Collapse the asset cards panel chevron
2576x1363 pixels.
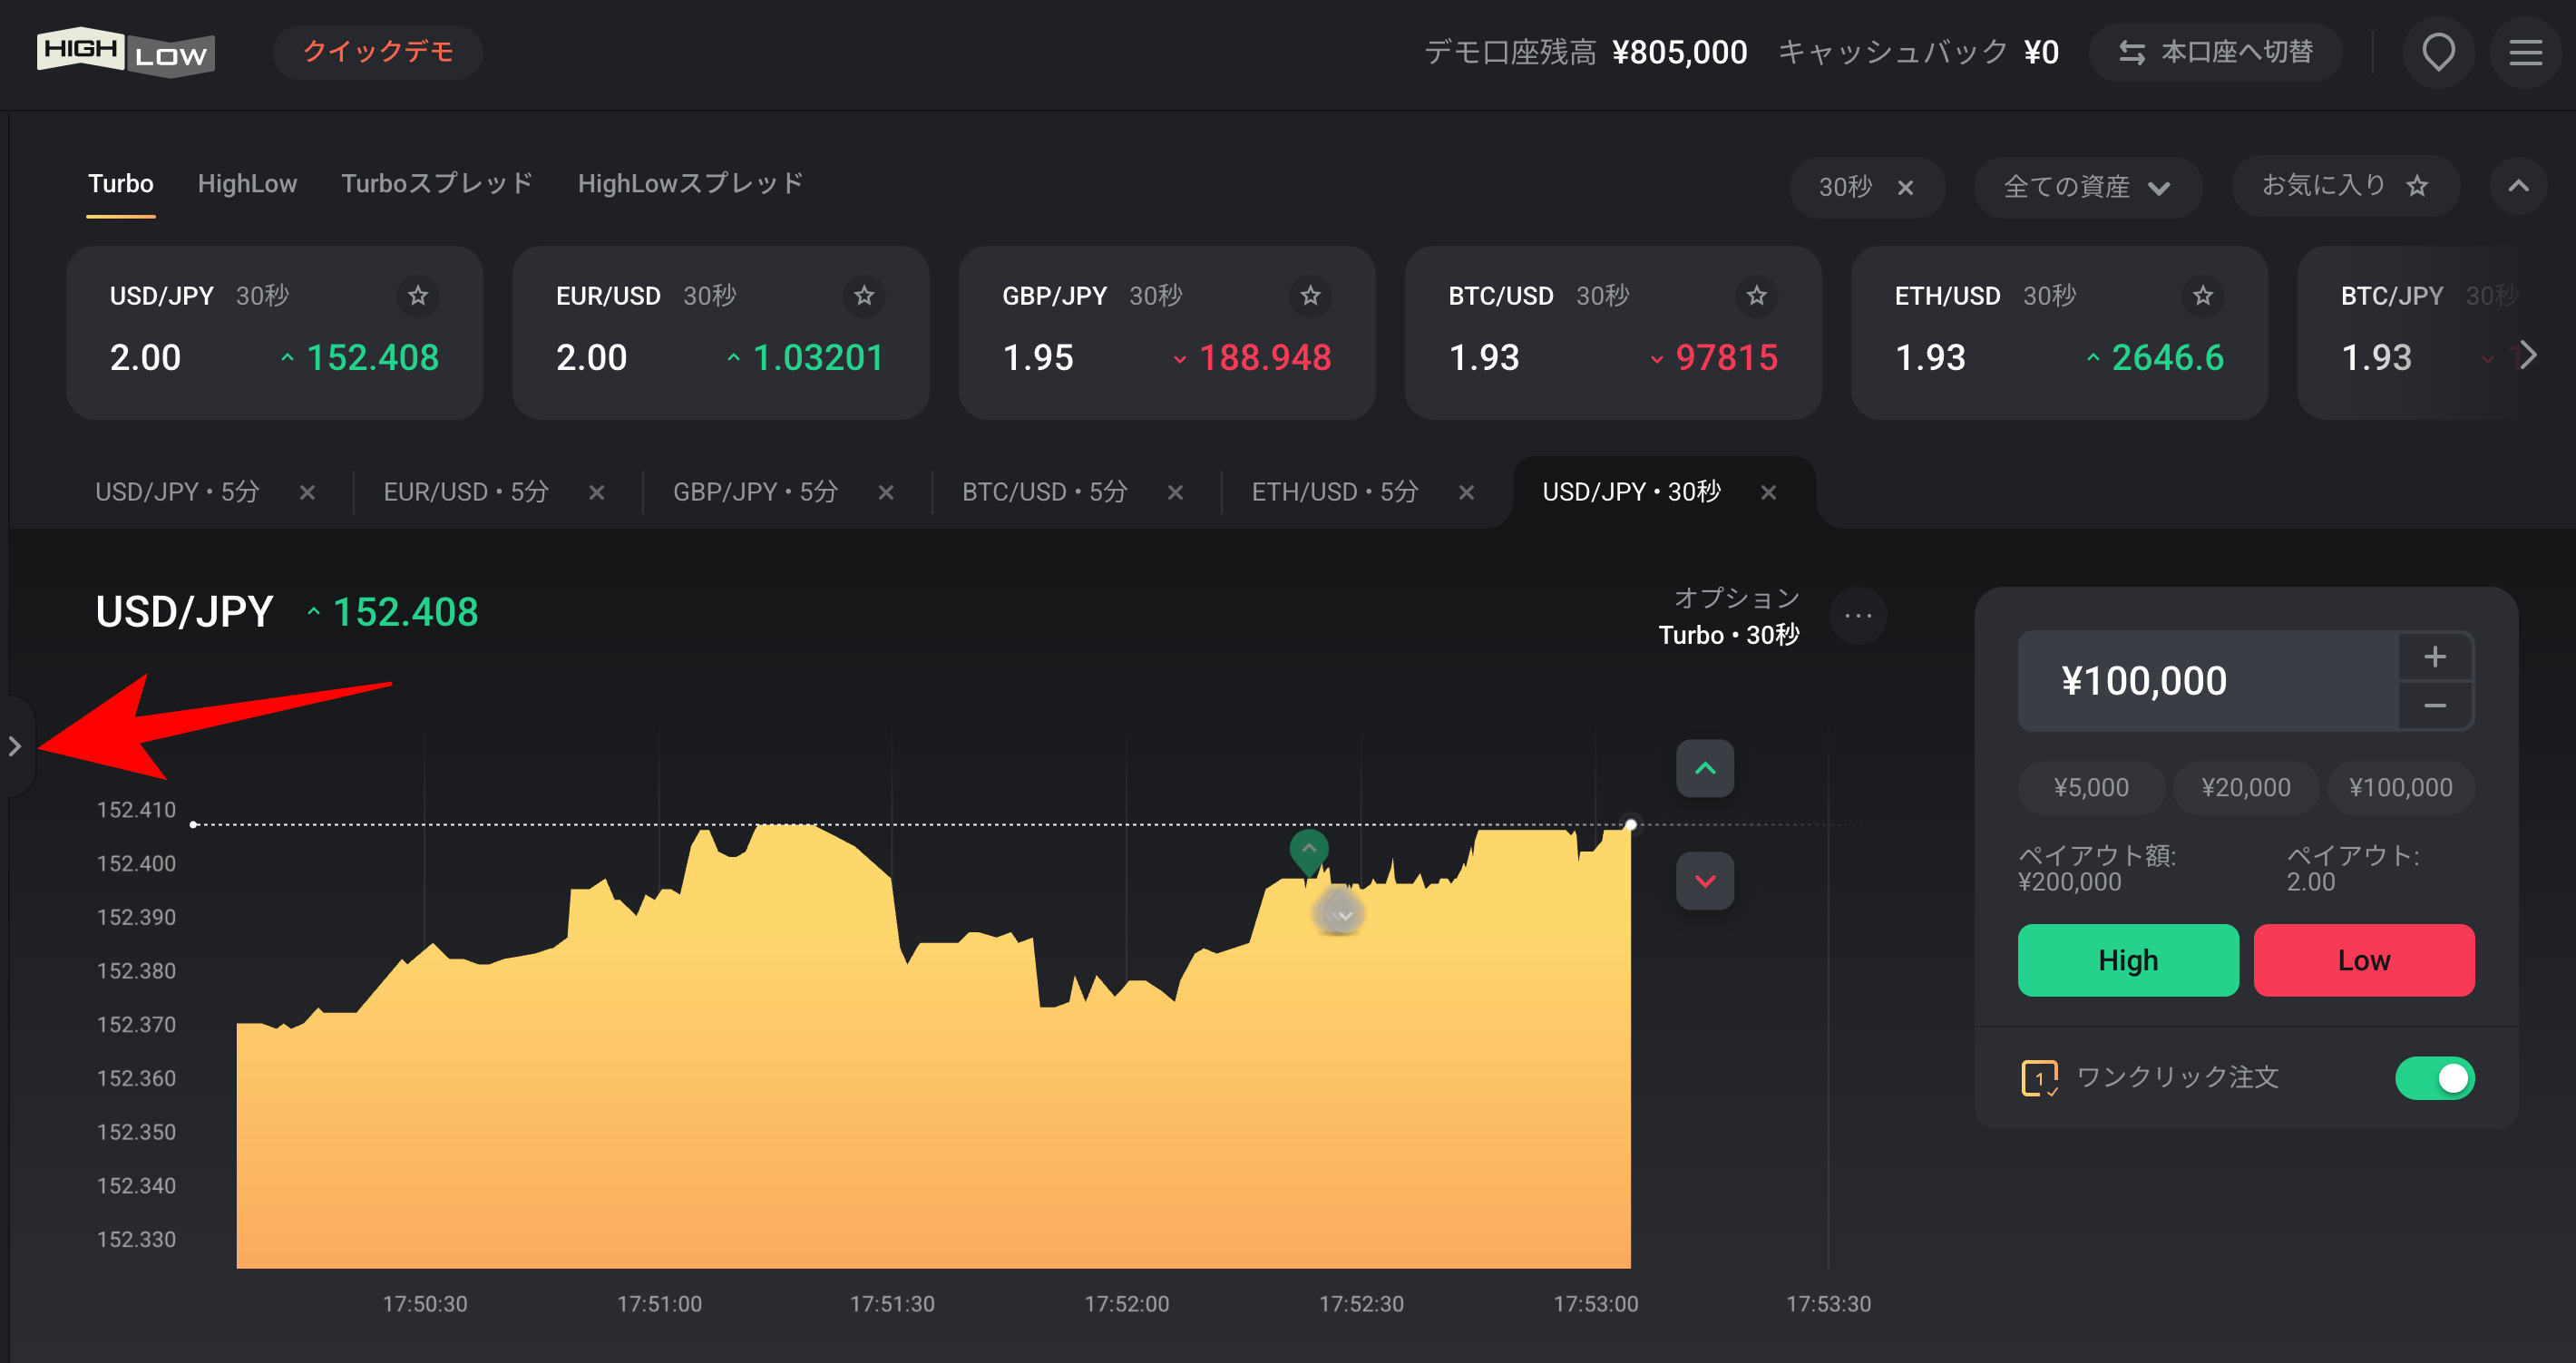[x=2518, y=186]
